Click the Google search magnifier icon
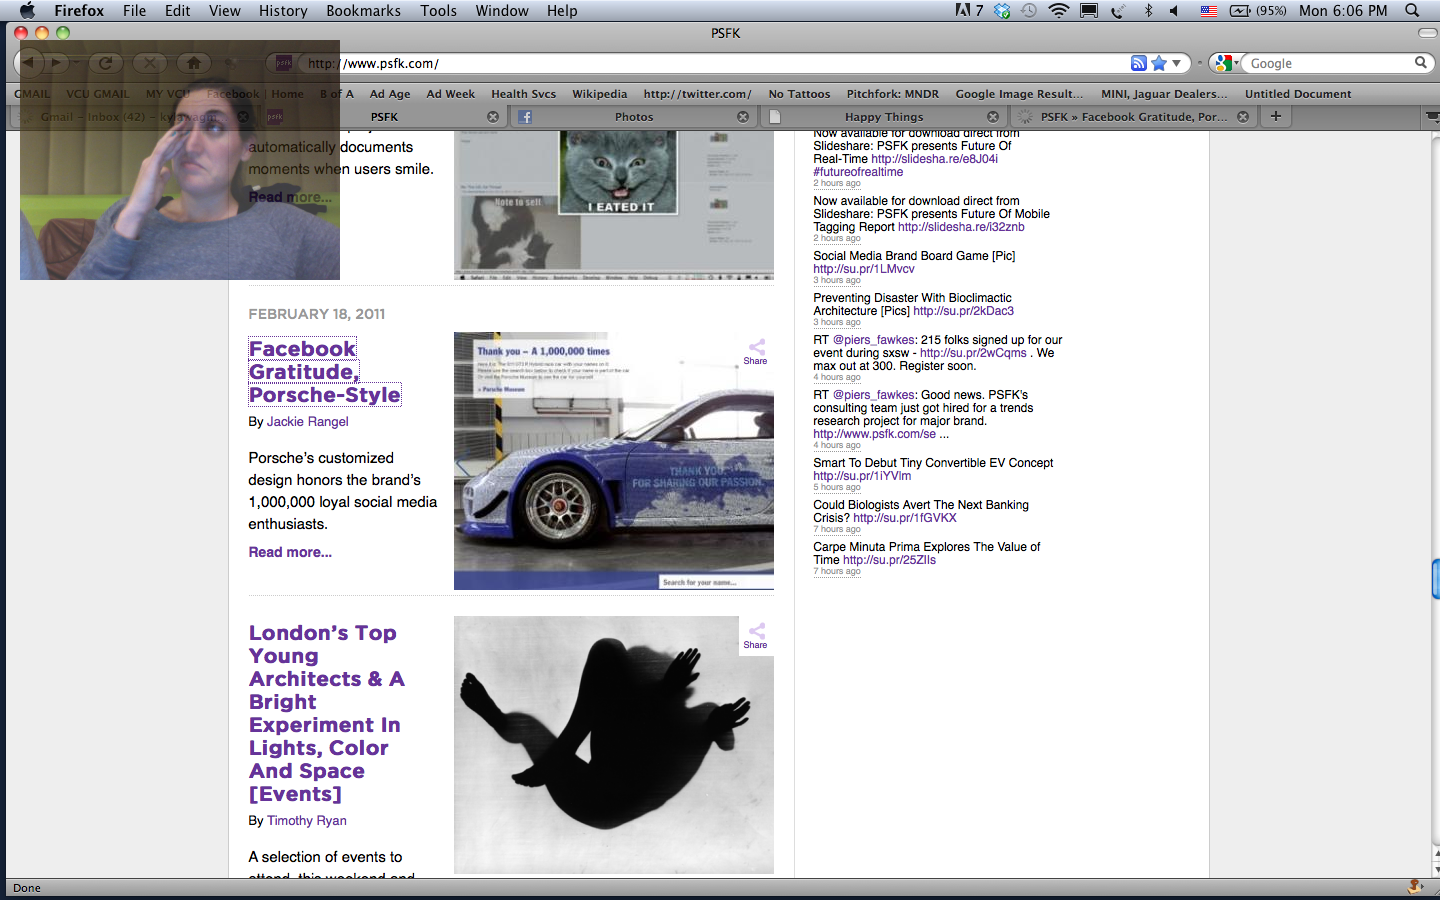Viewport: 1440px width, 900px height. [x=1420, y=63]
